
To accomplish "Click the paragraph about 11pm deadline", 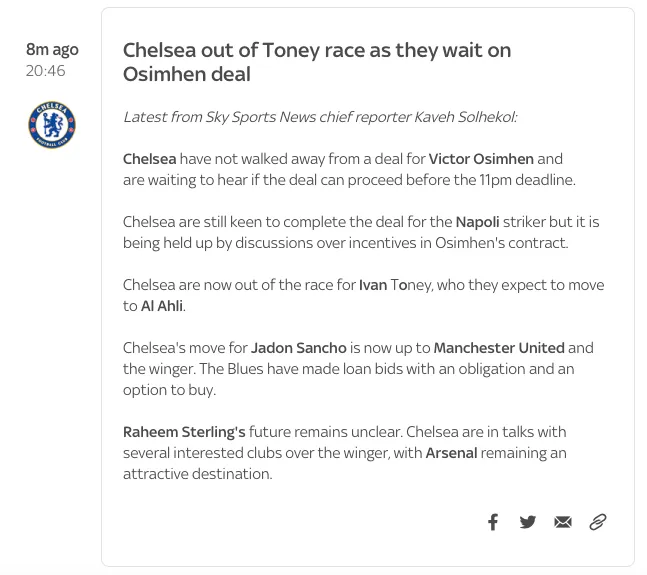I will point(349,170).
